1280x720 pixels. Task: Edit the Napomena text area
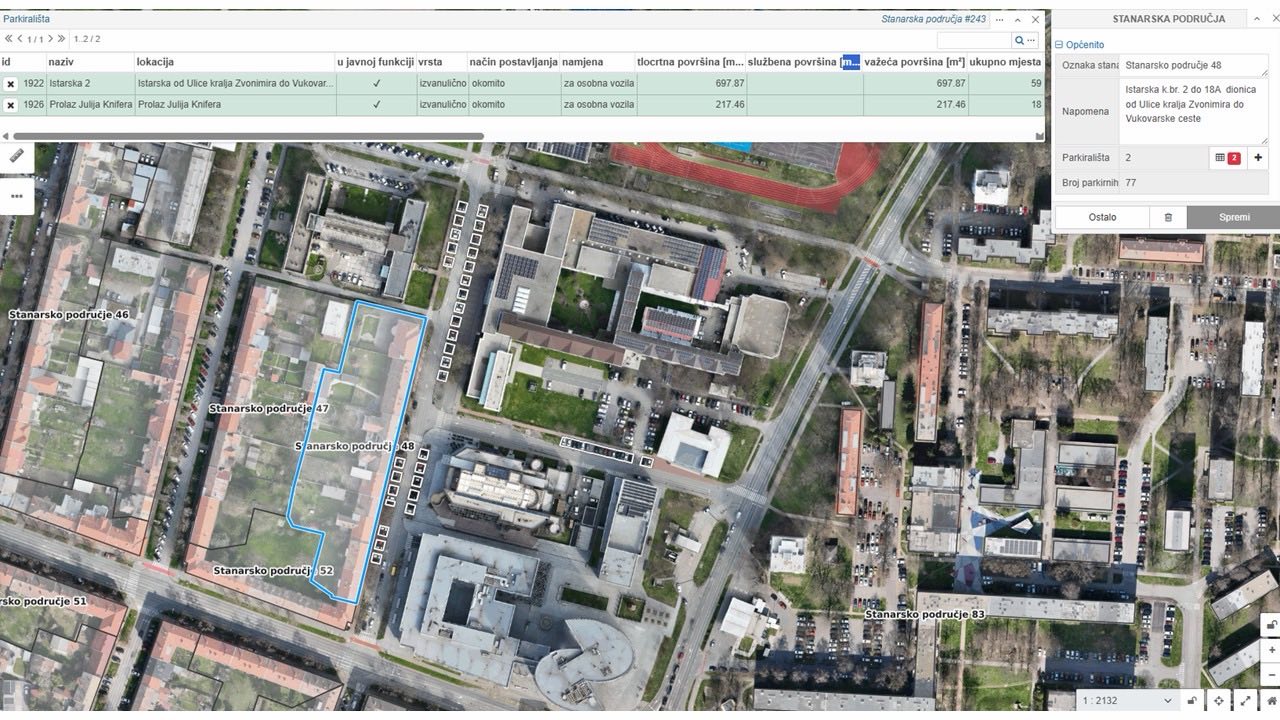click(x=1193, y=111)
